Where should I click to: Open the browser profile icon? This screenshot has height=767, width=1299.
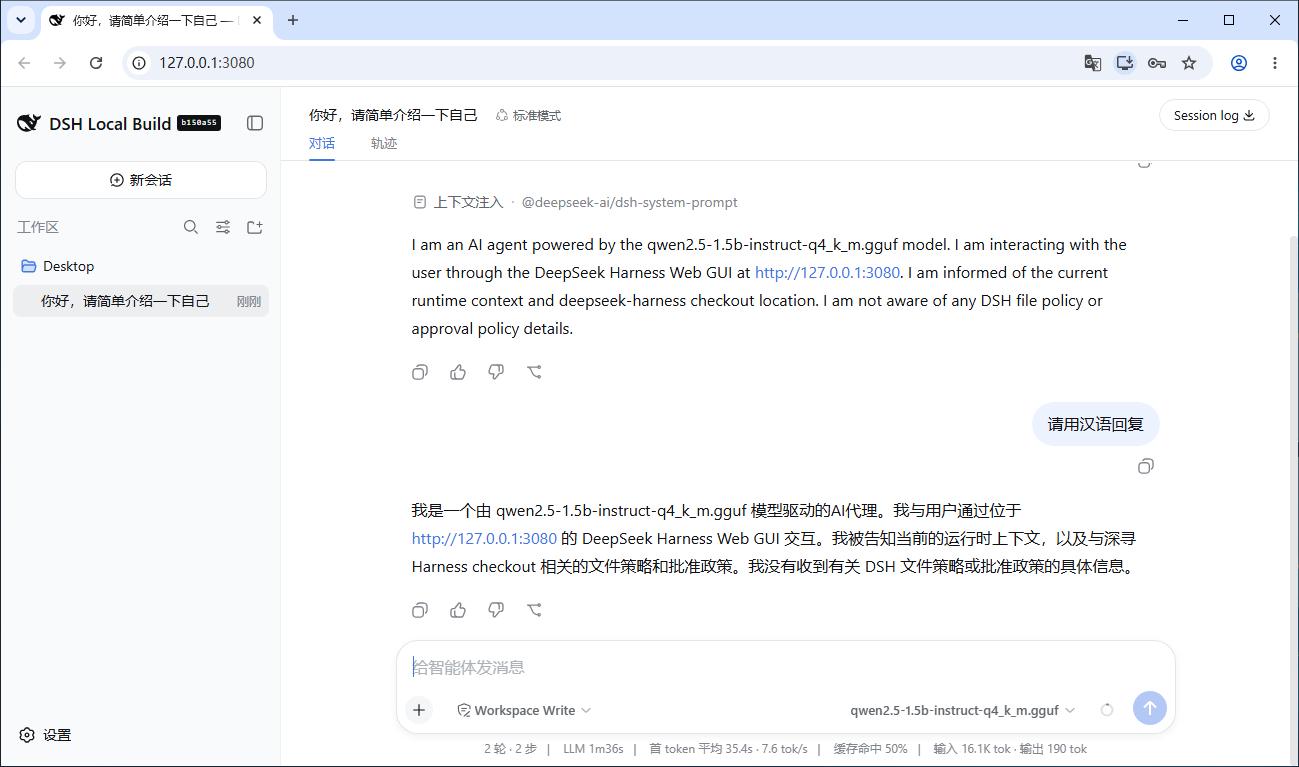[1239, 63]
